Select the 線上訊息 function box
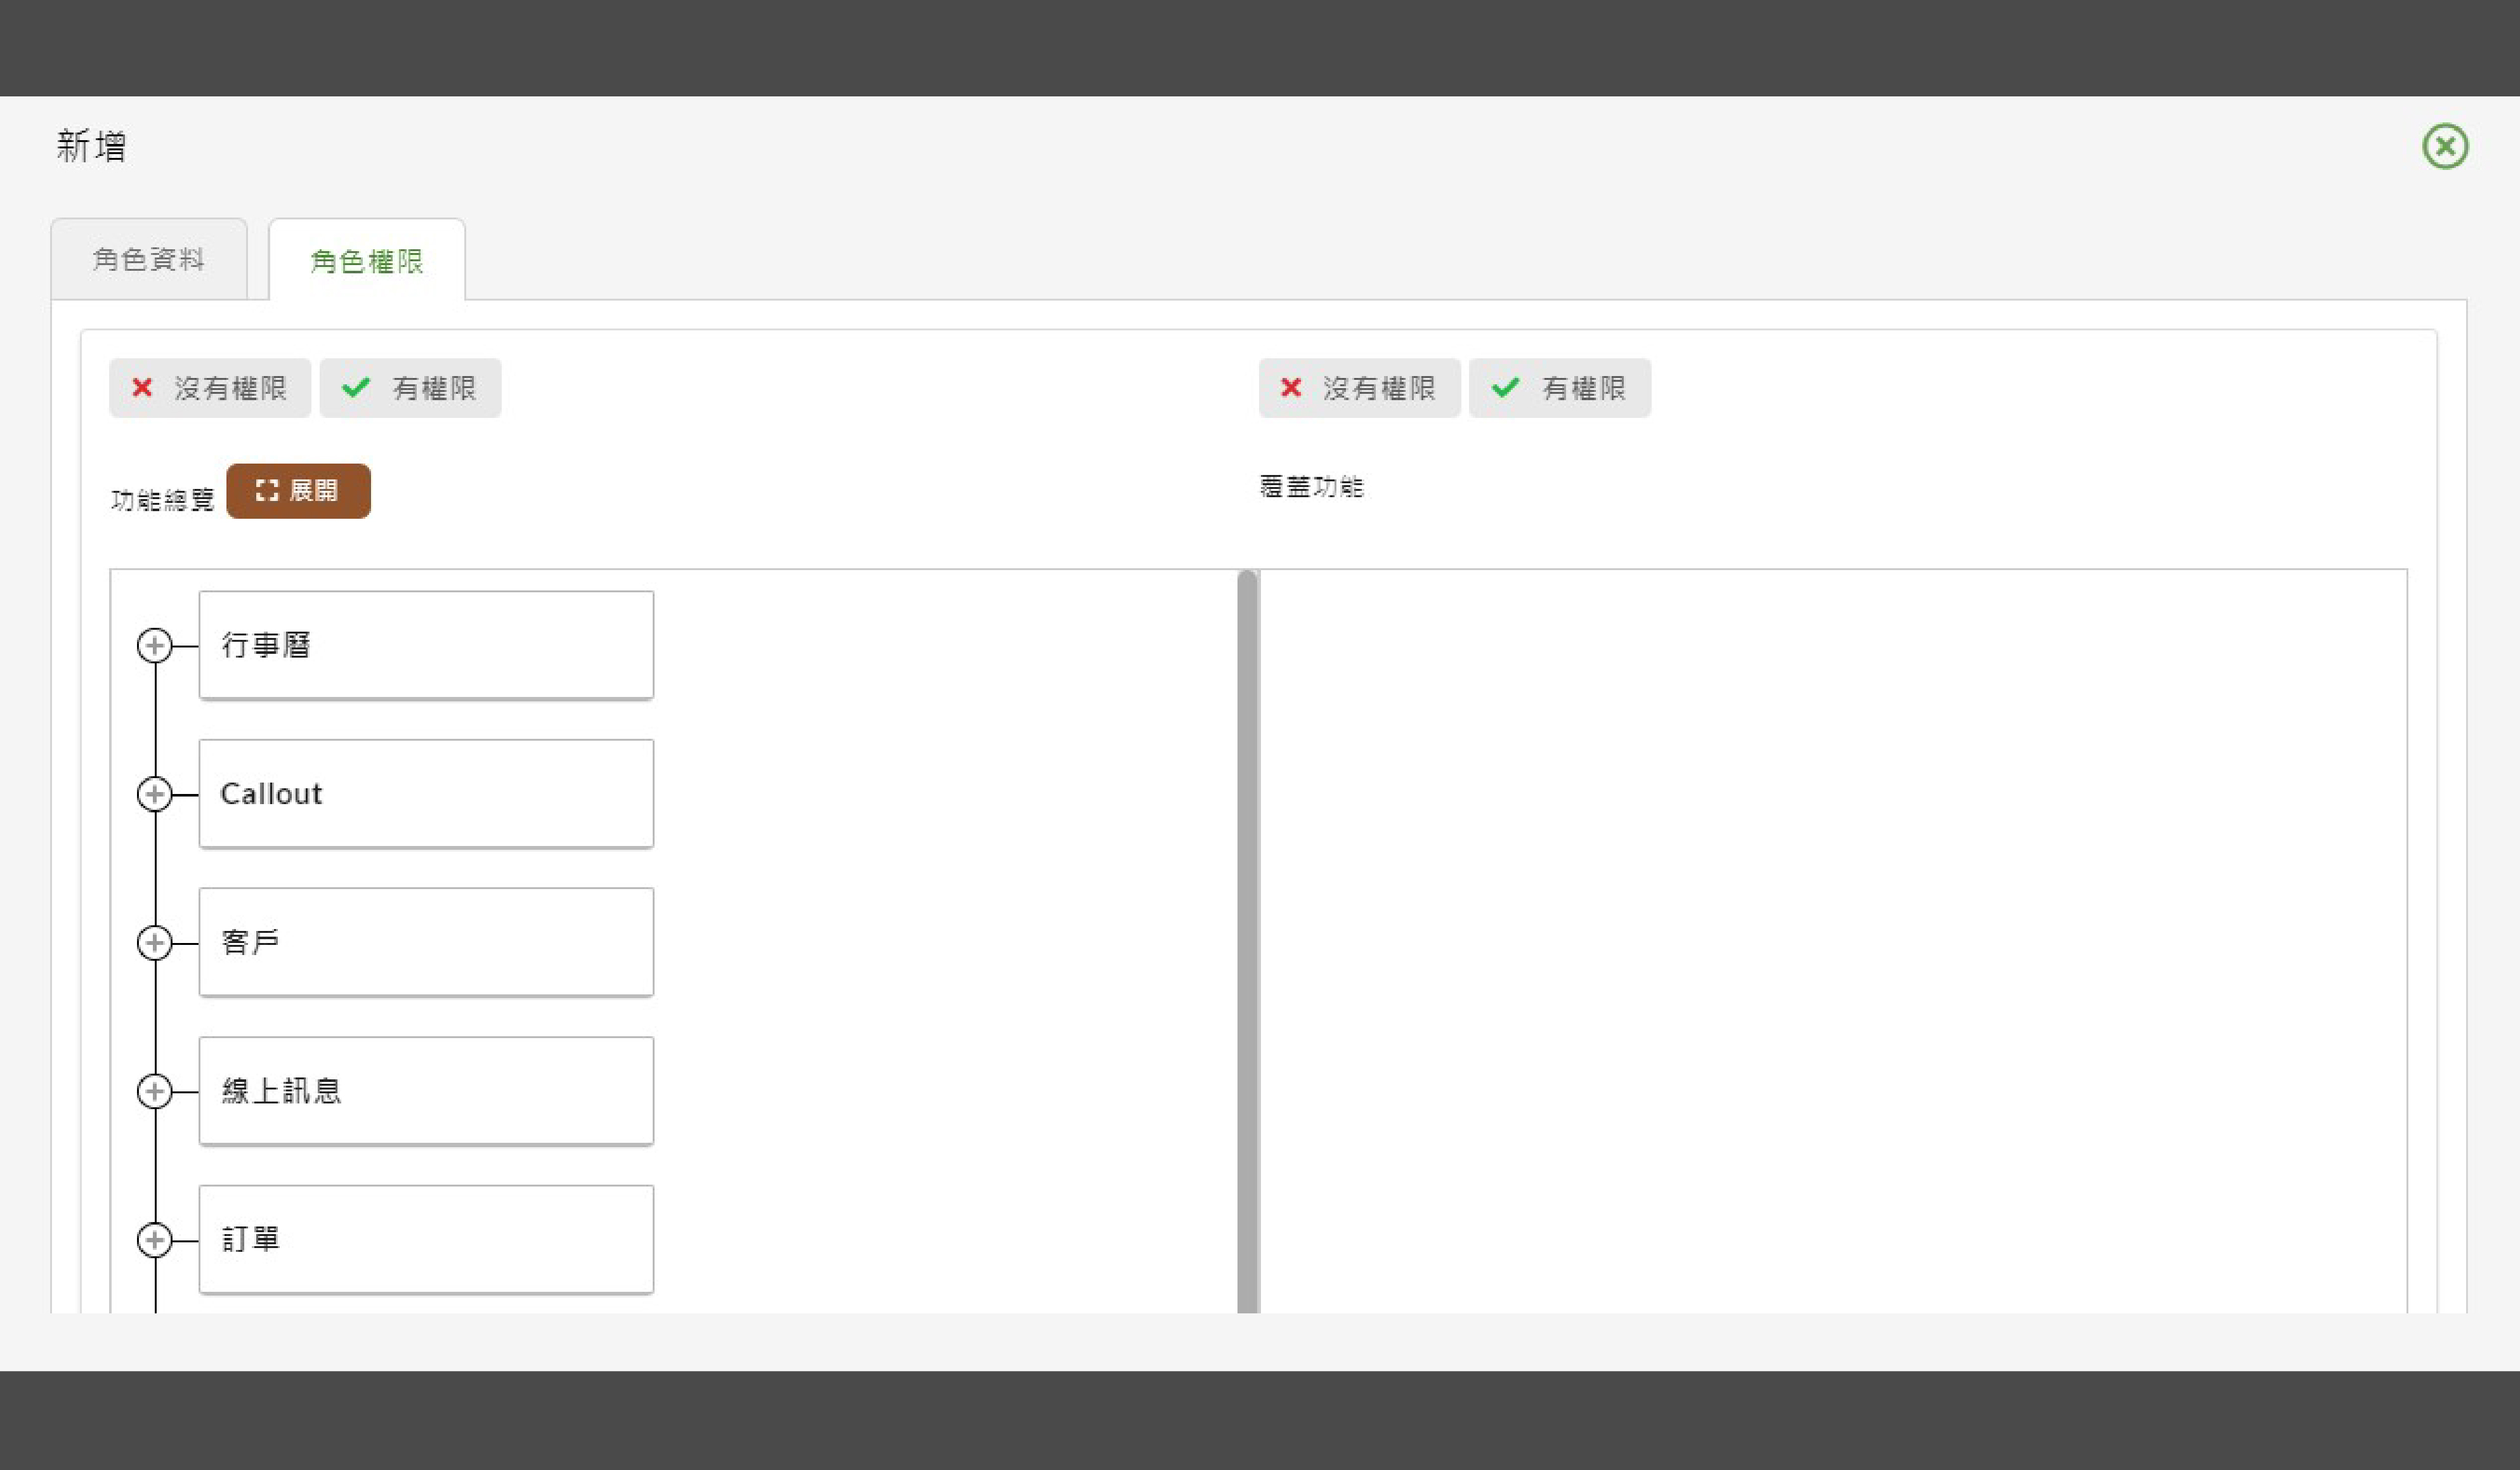The width and height of the screenshot is (2520, 1470). (x=426, y=1091)
